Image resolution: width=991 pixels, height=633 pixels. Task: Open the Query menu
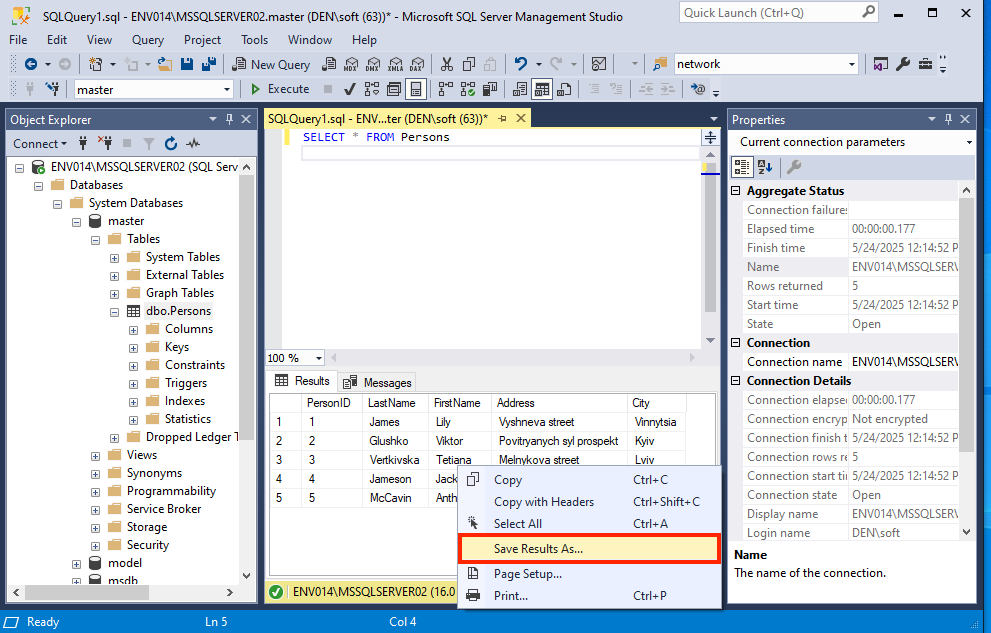click(x=148, y=40)
